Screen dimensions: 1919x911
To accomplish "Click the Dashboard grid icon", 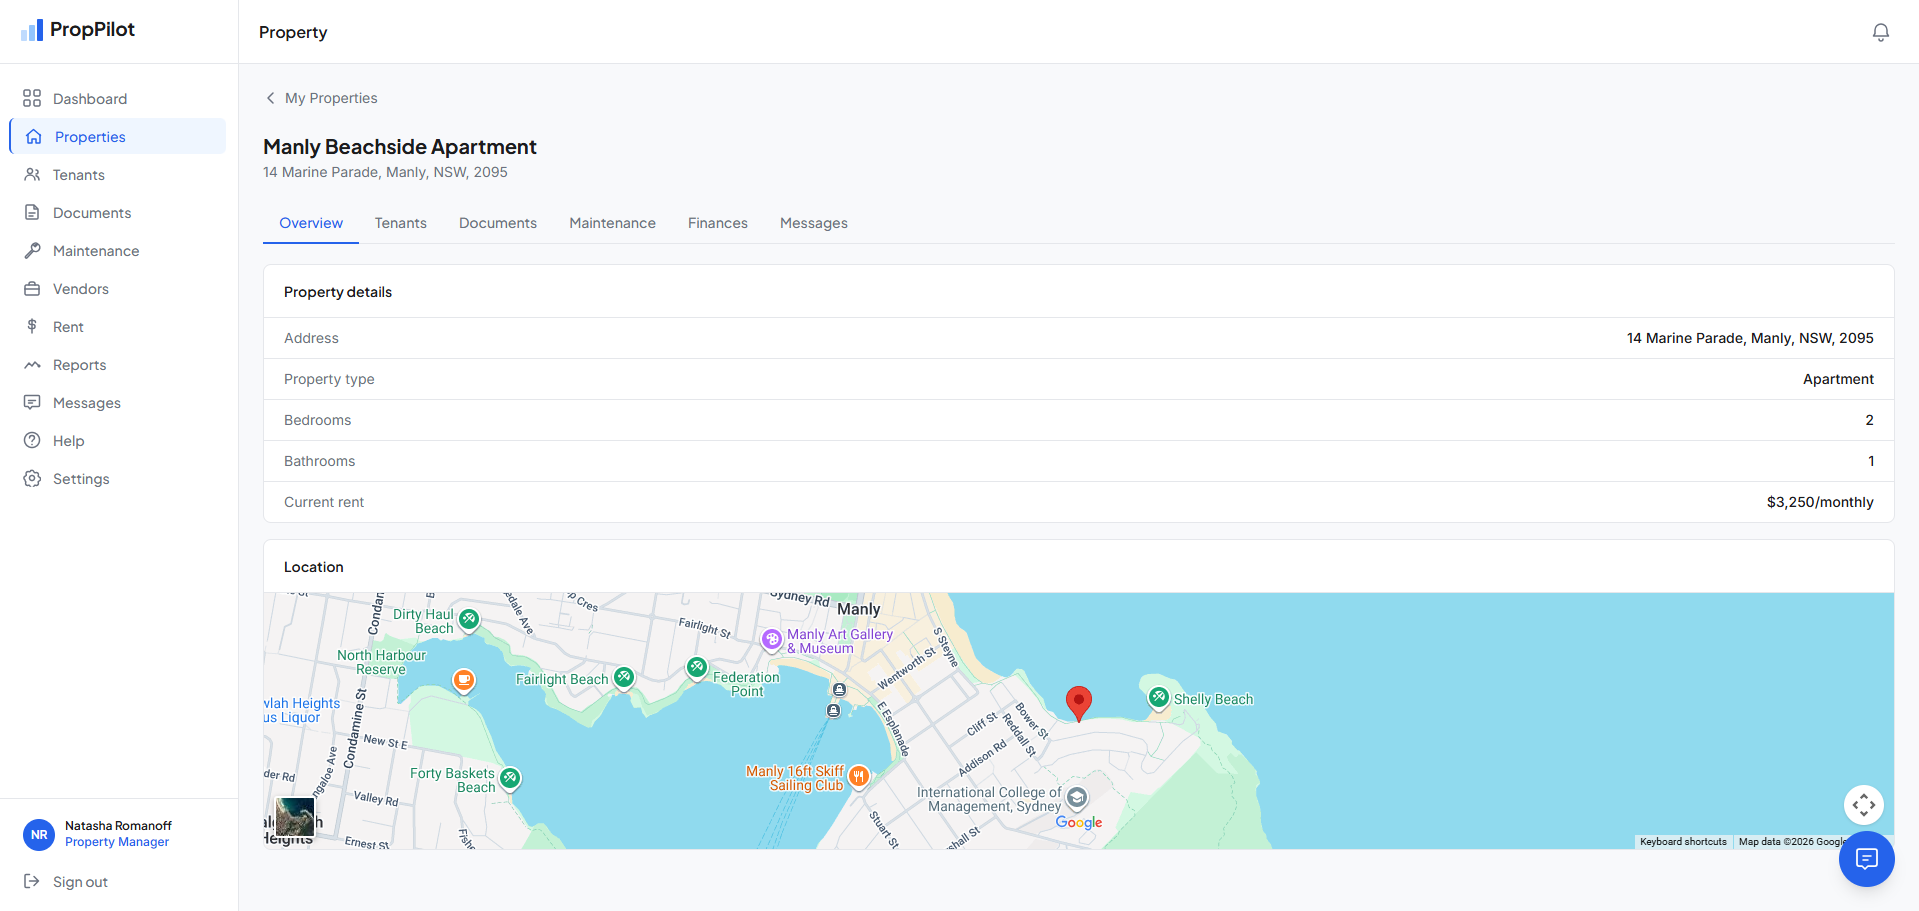I will click(x=32, y=98).
